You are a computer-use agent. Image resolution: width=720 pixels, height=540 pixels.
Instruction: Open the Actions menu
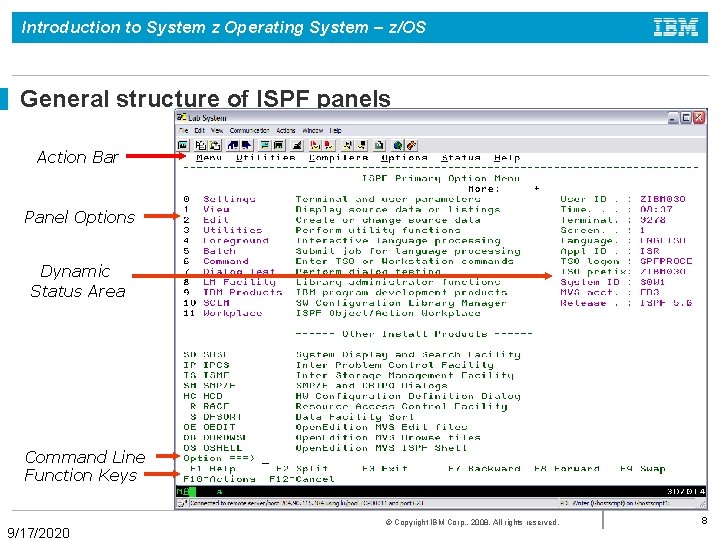pos(286,130)
